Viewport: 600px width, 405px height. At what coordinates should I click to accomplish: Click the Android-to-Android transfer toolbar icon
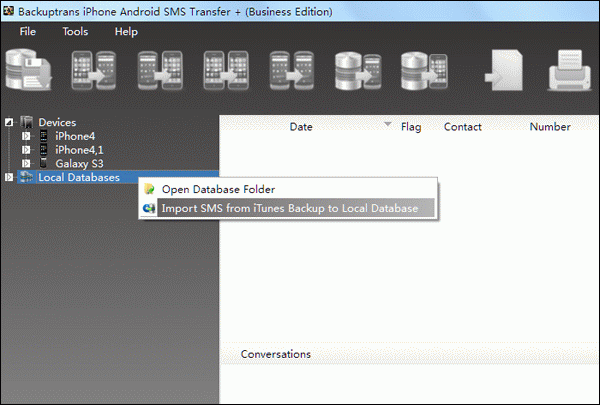(x=292, y=70)
